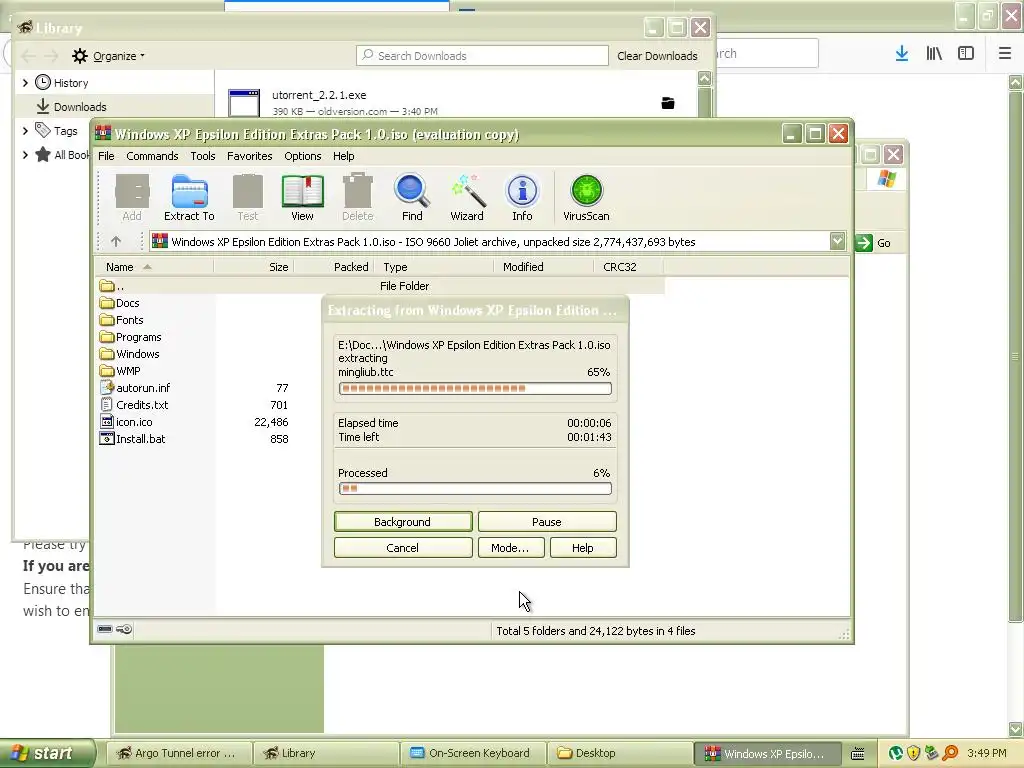This screenshot has width=1024, height=768.
Task: Switch to Argo Tunnel error taskbar item
Action: click(178, 753)
